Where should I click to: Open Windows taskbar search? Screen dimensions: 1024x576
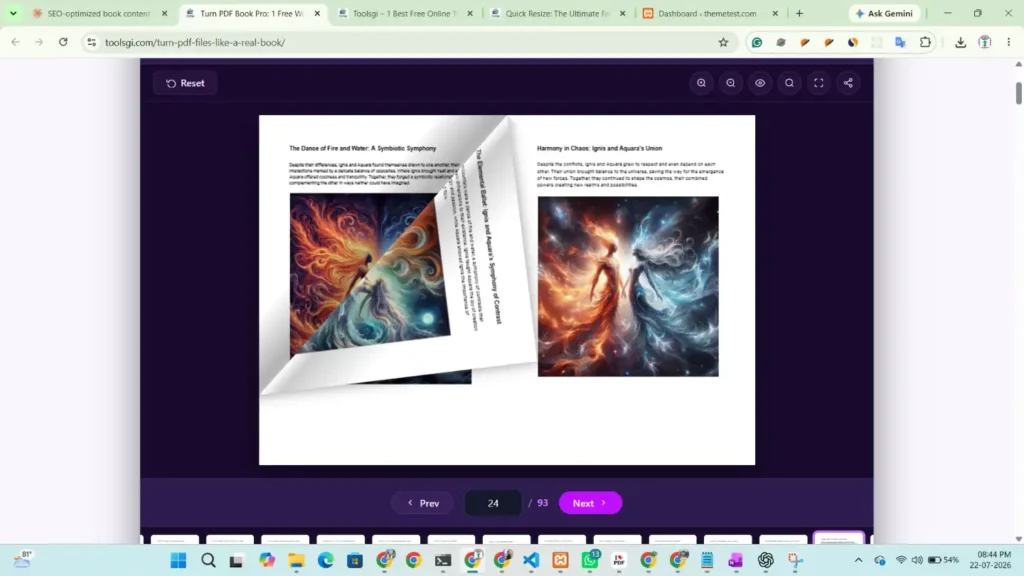(208, 560)
